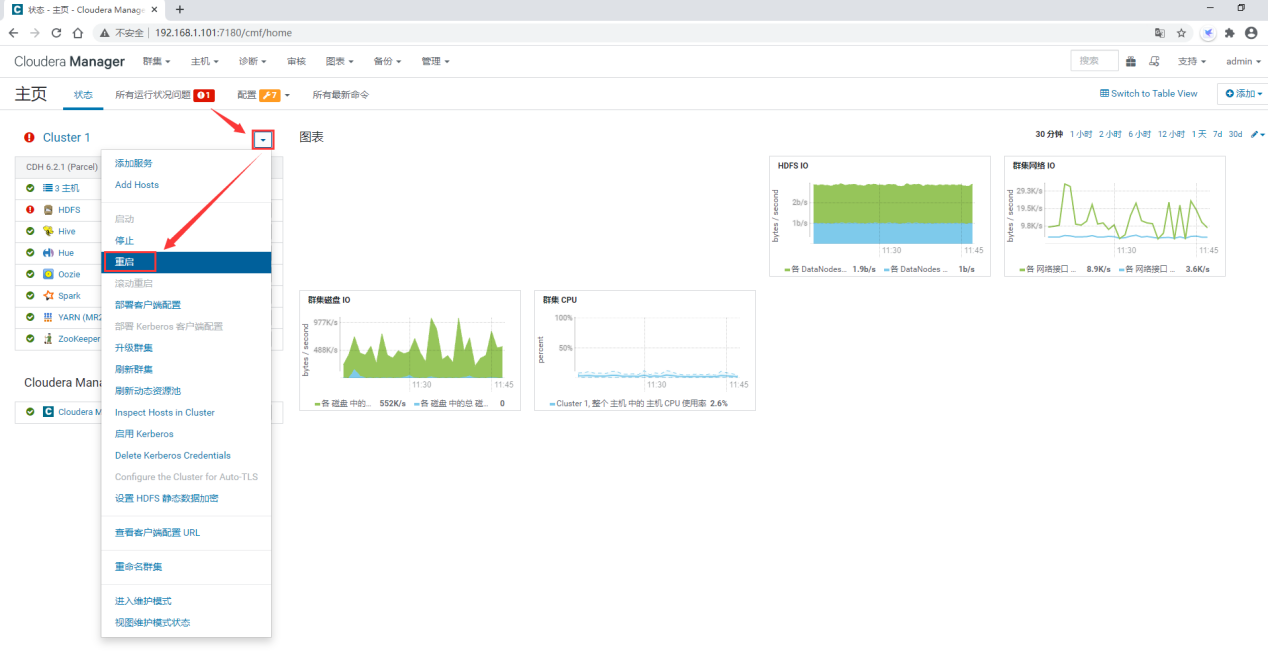Click the Oozie service icon
Viewport: 1268px width, 652px height.
coord(48,274)
